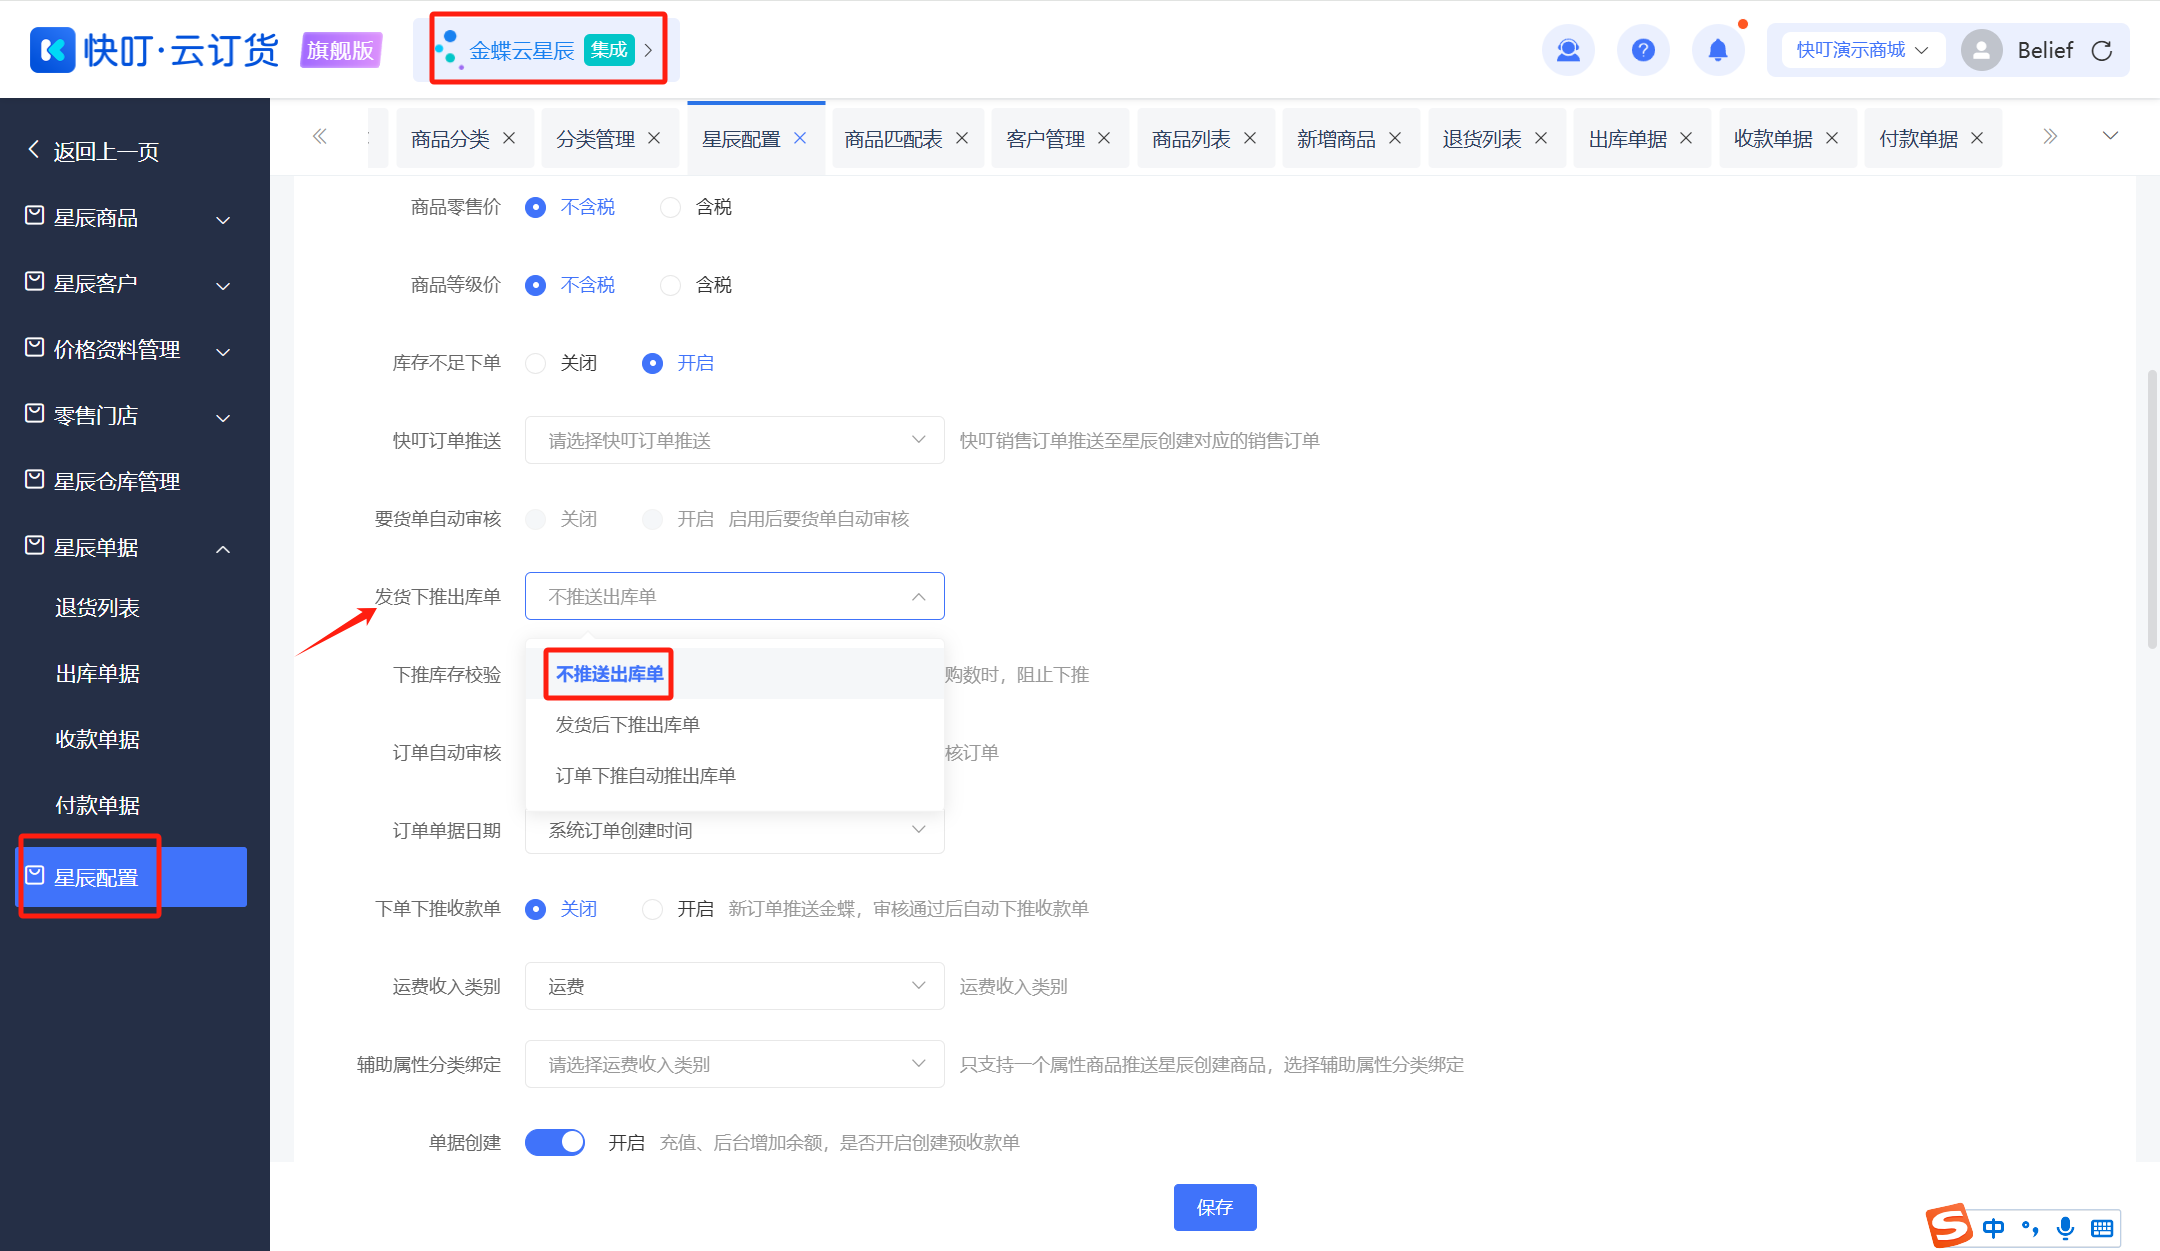2160x1251 pixels.
Task: Collapse the 发货下推出库单 dropdown
Action: point(735,596)
